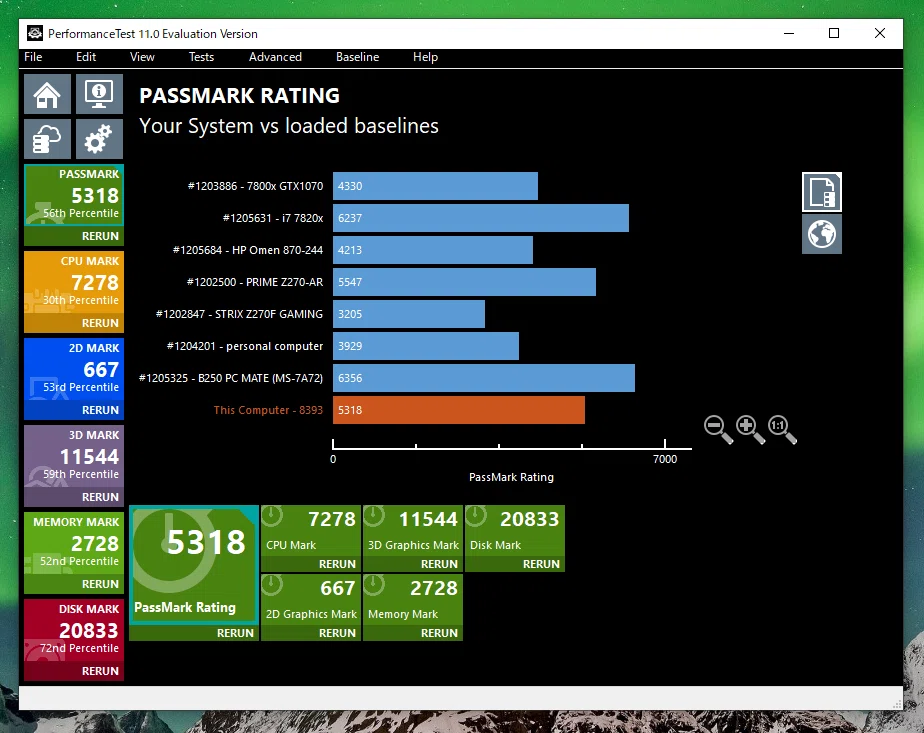Select the Disk Mark 20833 sidebar tile
924x733 pixels.
pyautogui.click(x=74, y=630)
